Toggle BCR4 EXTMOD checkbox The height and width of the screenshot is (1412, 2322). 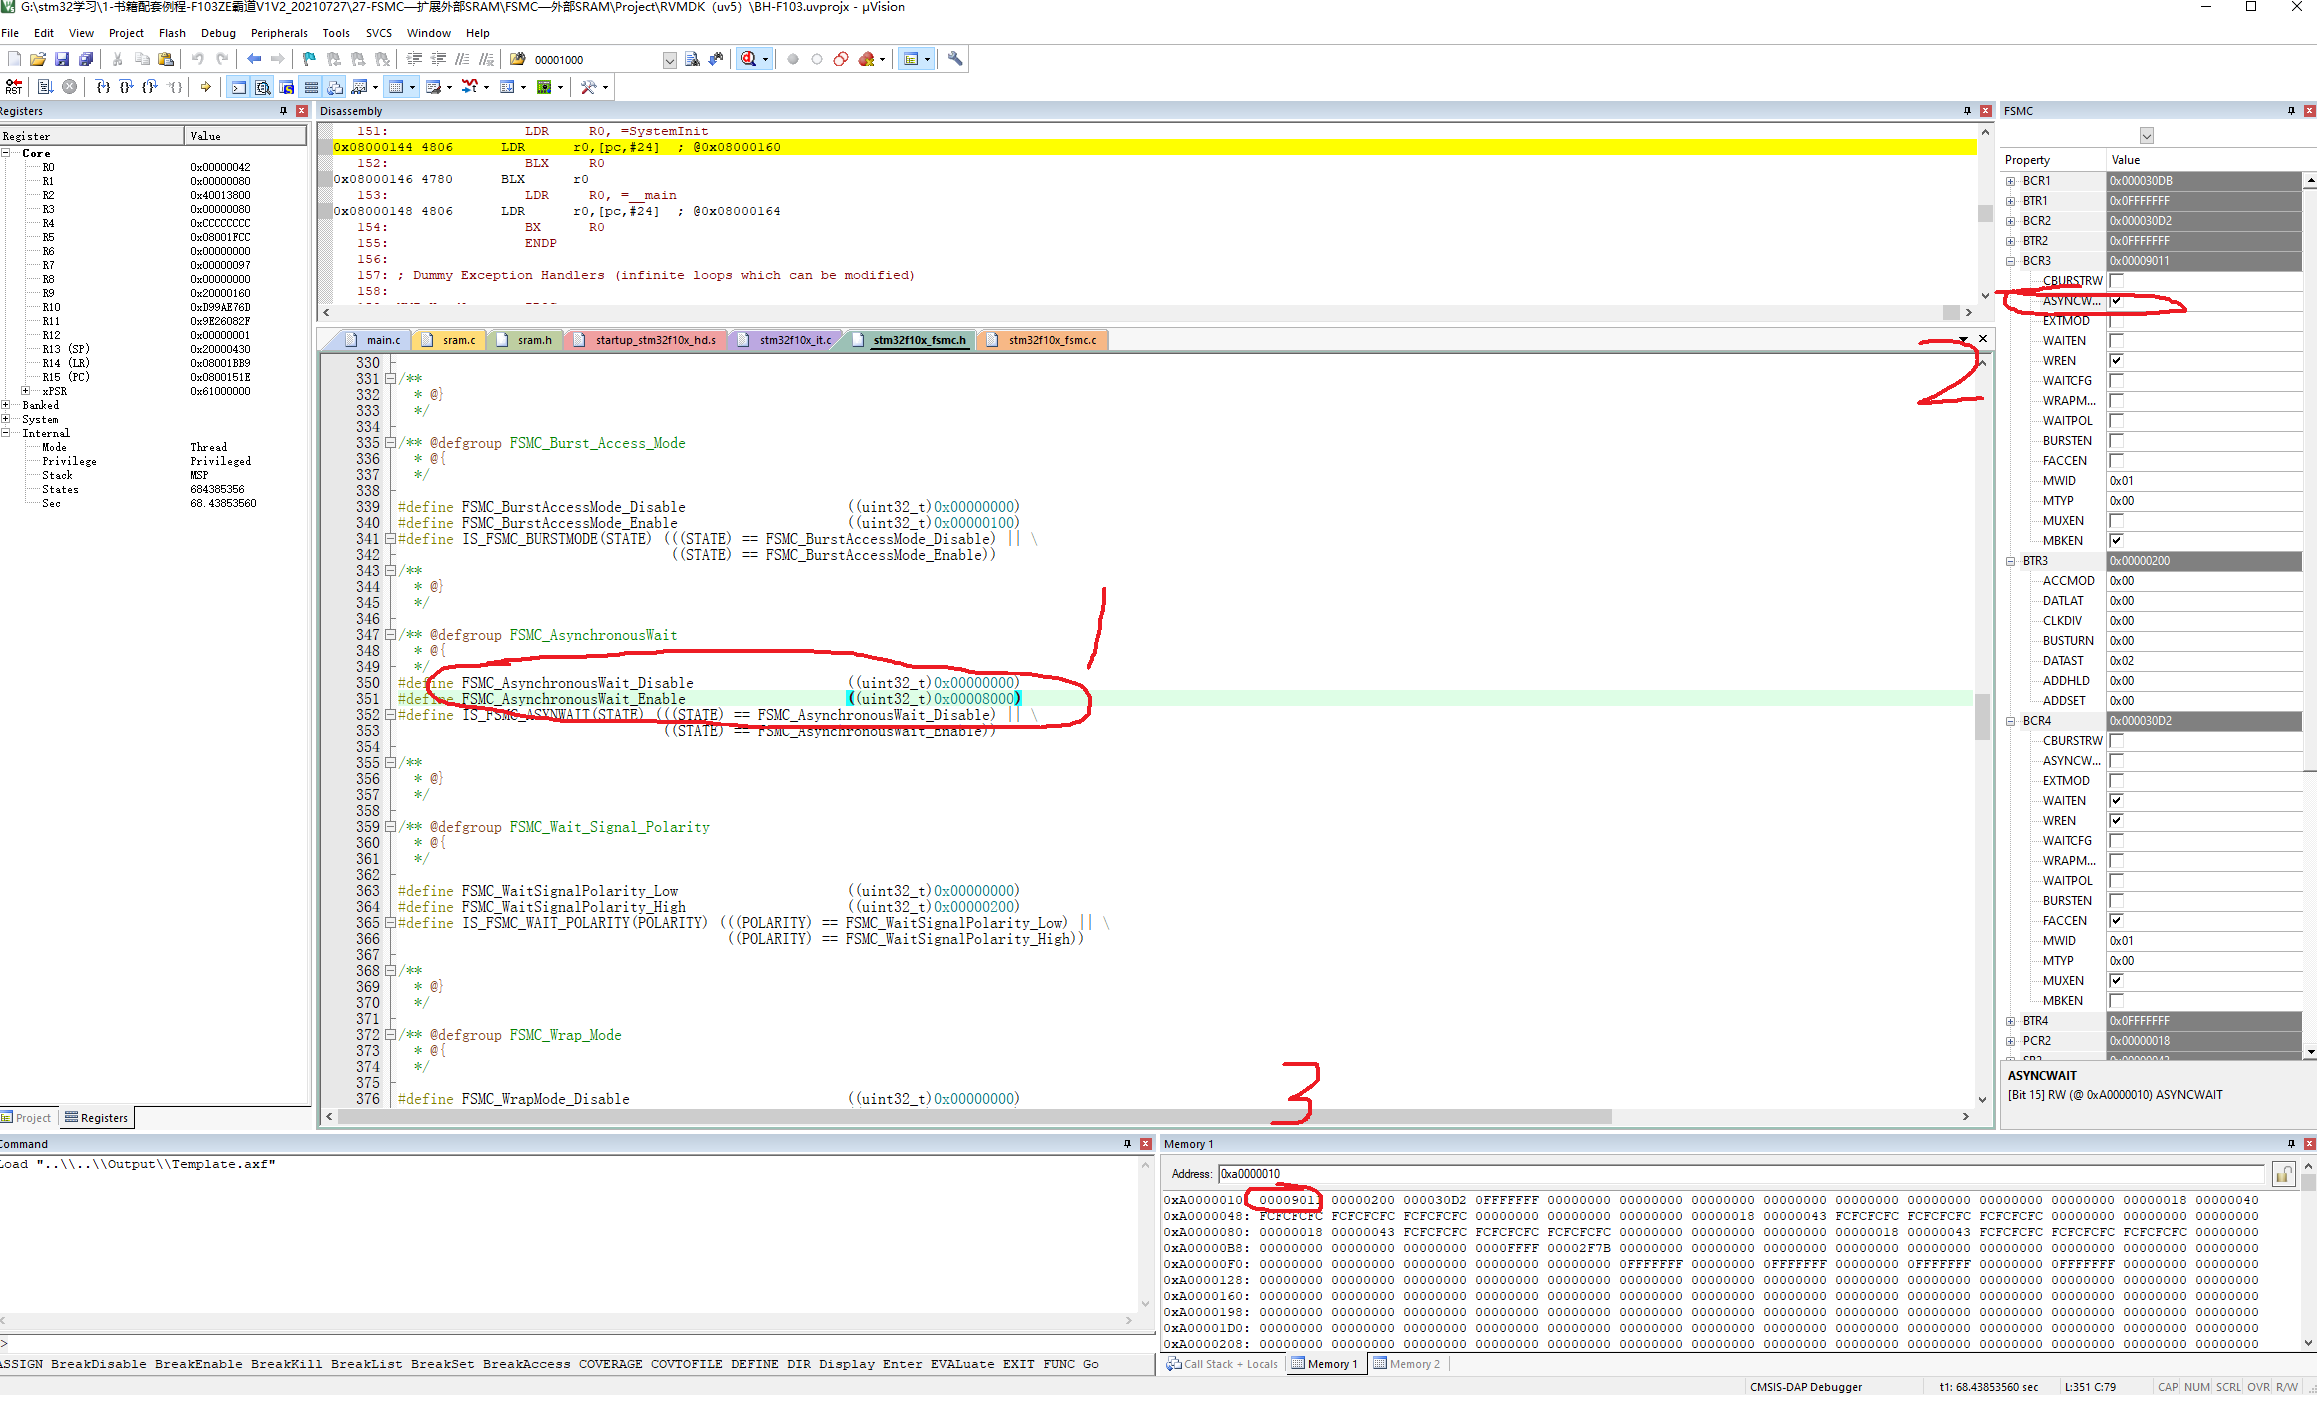pos(2116,781)
